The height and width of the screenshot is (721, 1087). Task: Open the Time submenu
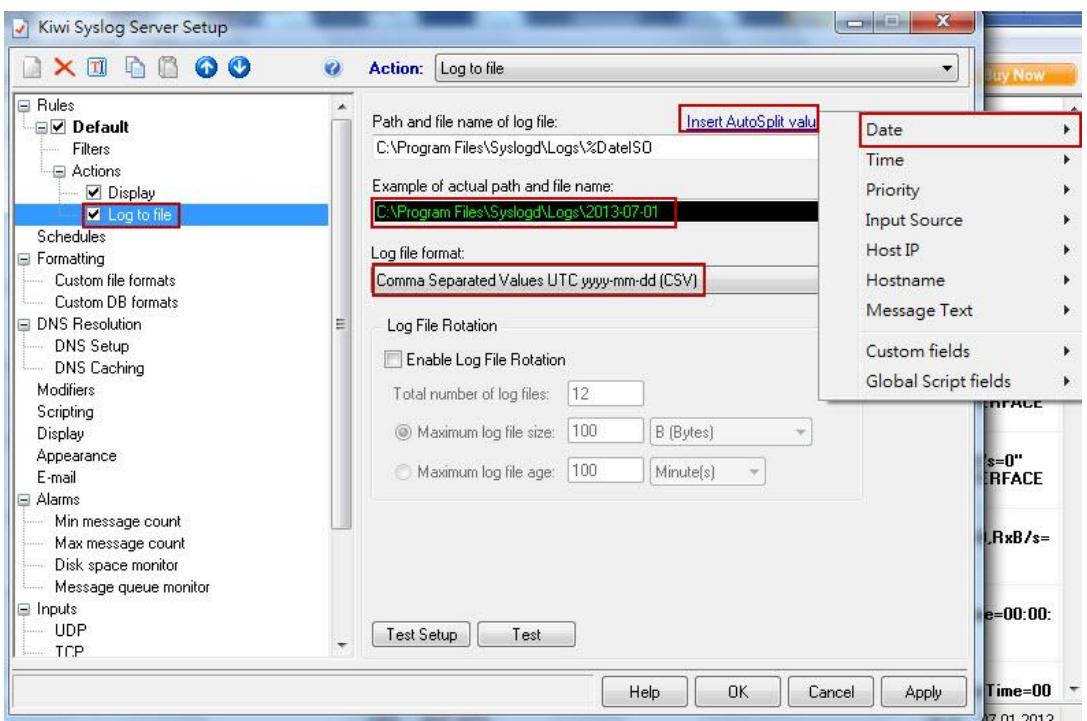coord(970,159)
